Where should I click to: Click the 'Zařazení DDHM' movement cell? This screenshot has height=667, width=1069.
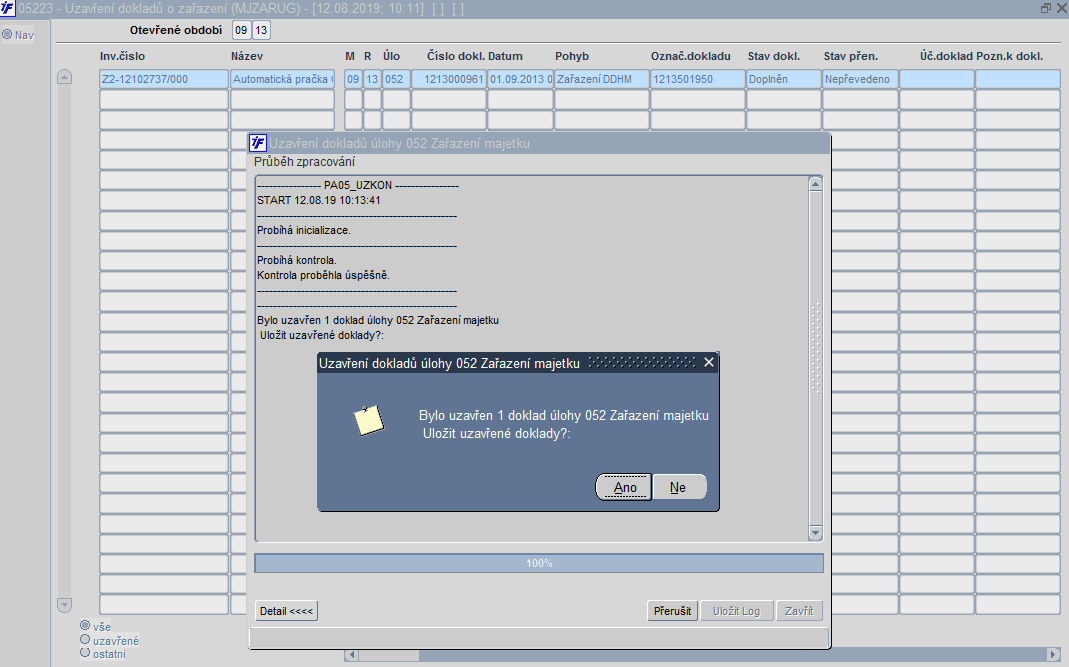pyautogui.click(x=601, y=79)
